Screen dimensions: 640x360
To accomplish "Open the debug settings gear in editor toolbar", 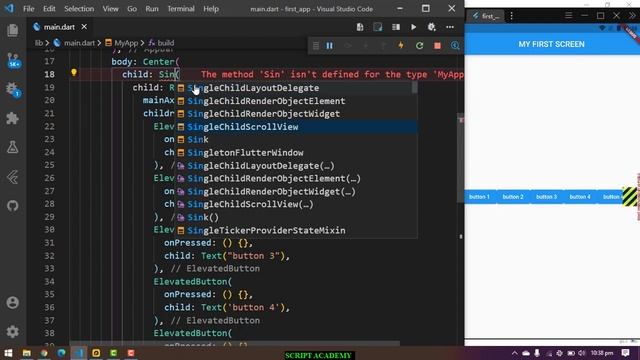I will pos(431,27).
